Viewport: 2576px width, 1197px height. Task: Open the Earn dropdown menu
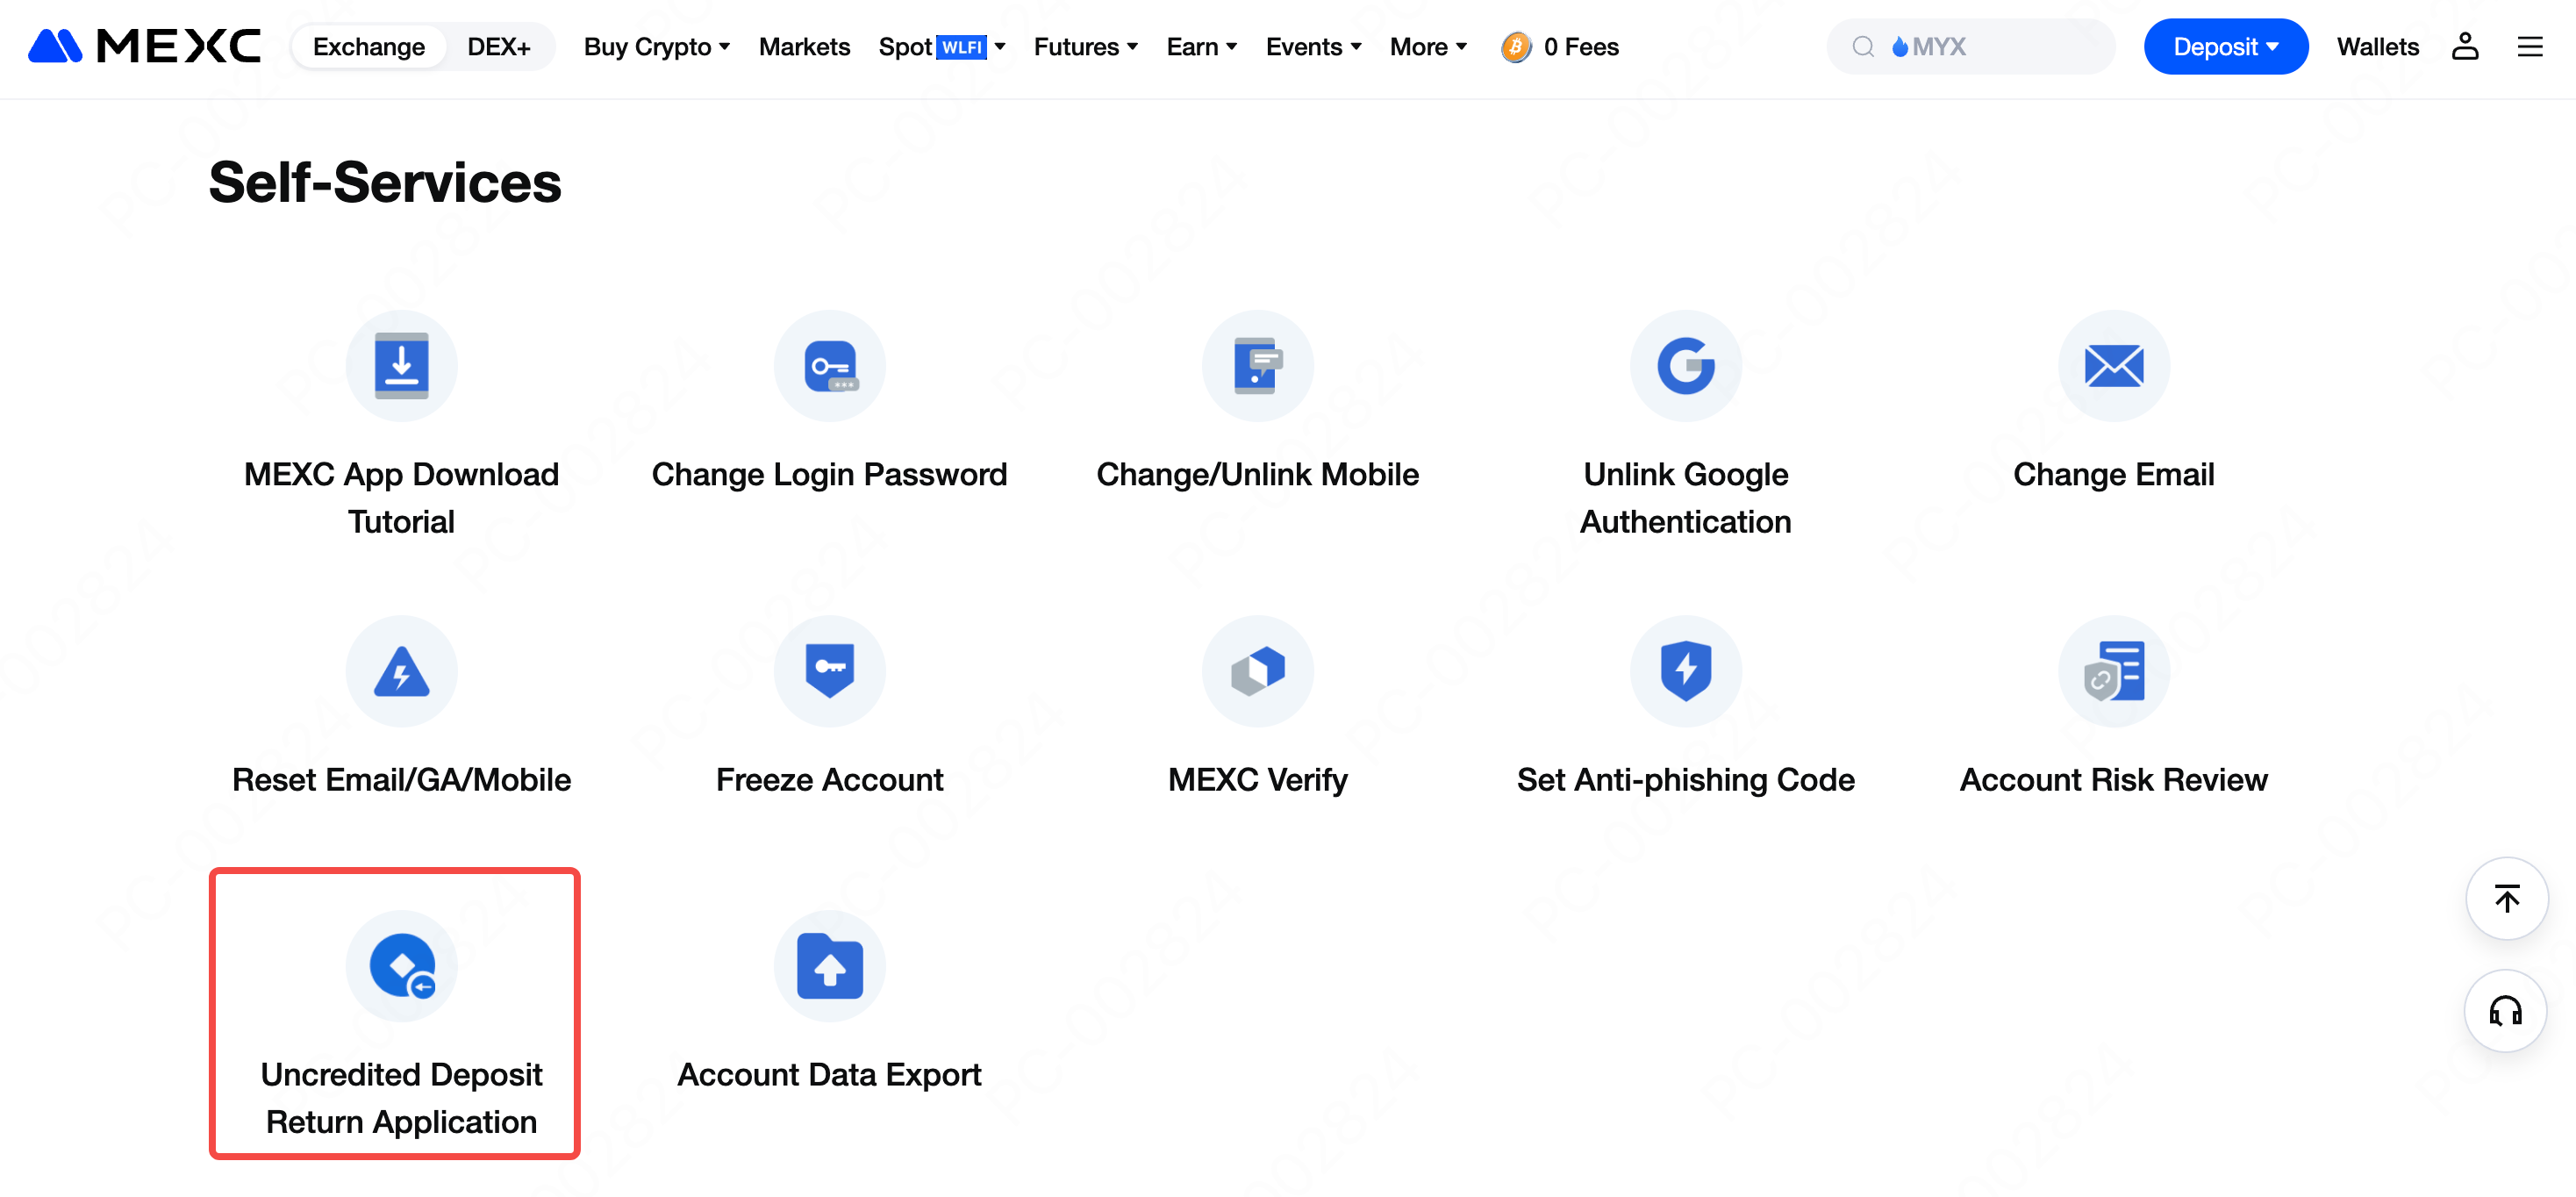[x=1201, y=47]
